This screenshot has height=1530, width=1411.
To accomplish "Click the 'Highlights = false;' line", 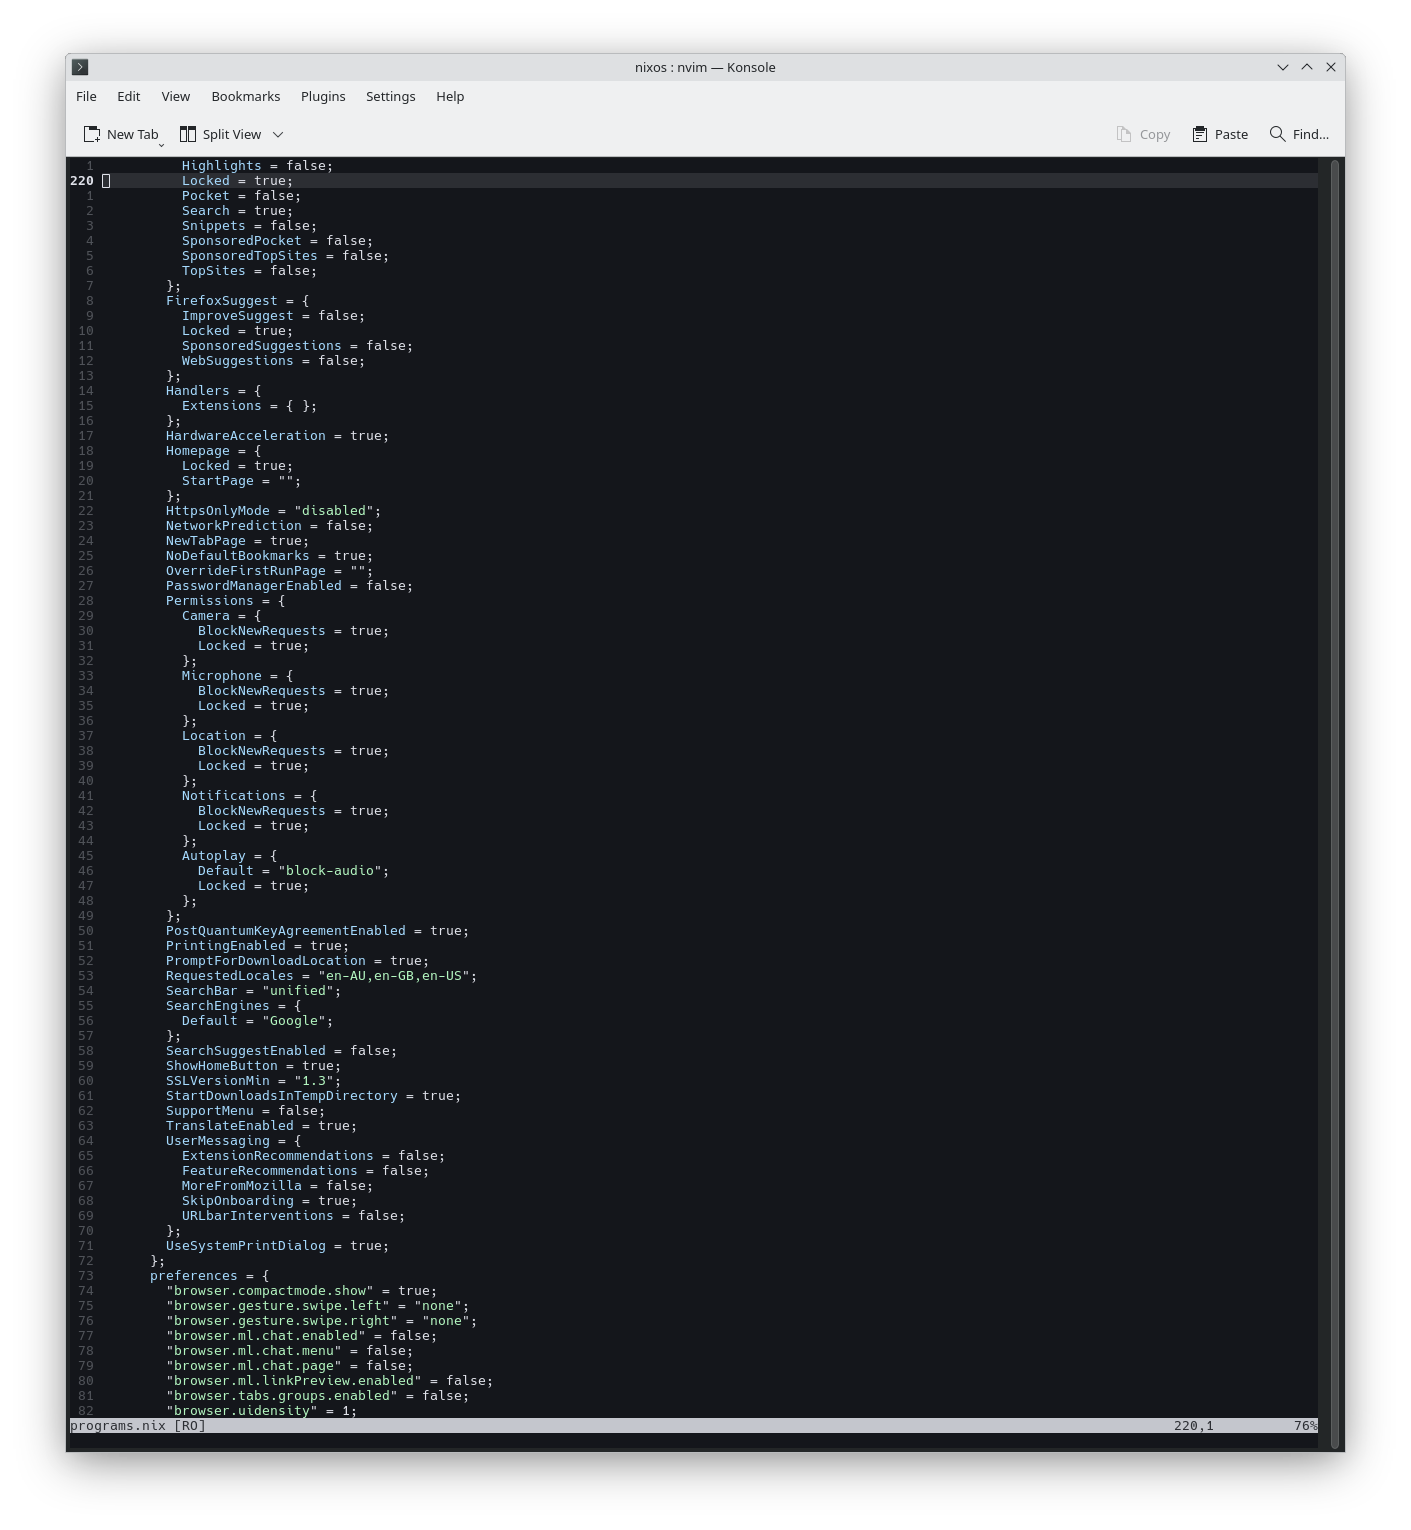I will pos(257,166).
